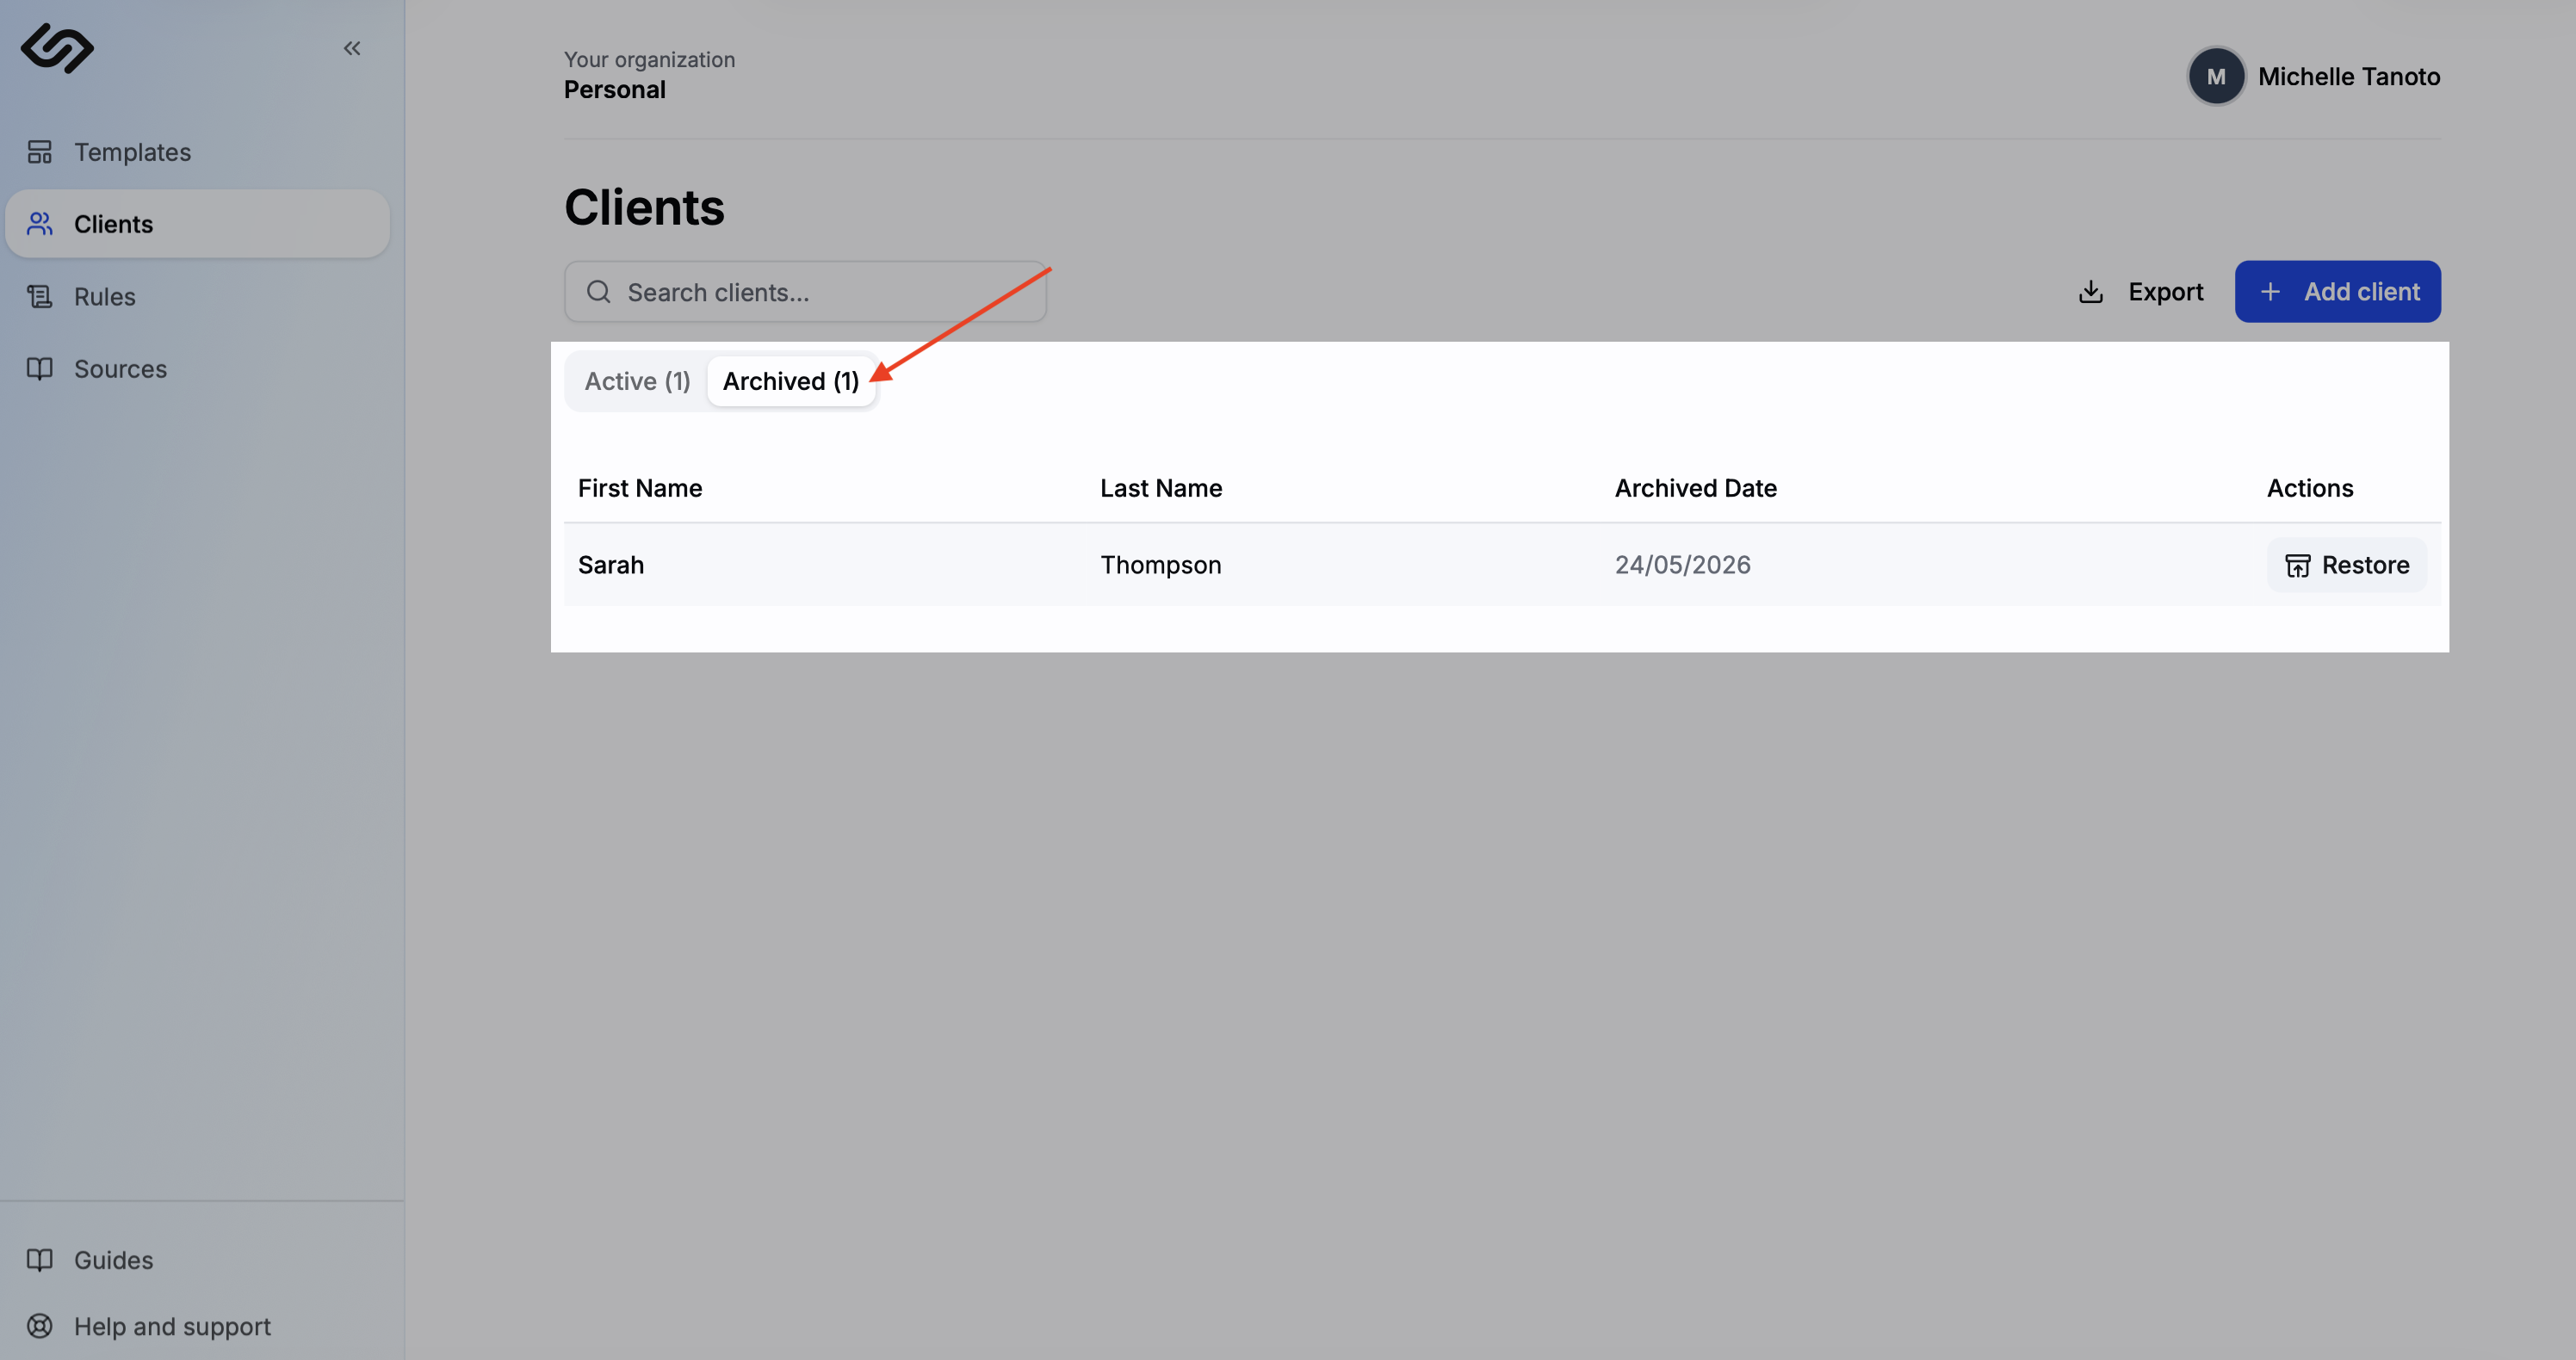This screenshot has width=2576, height=1360.
Task: Click the Rules scroll icon
Action: tap(39, 297)
